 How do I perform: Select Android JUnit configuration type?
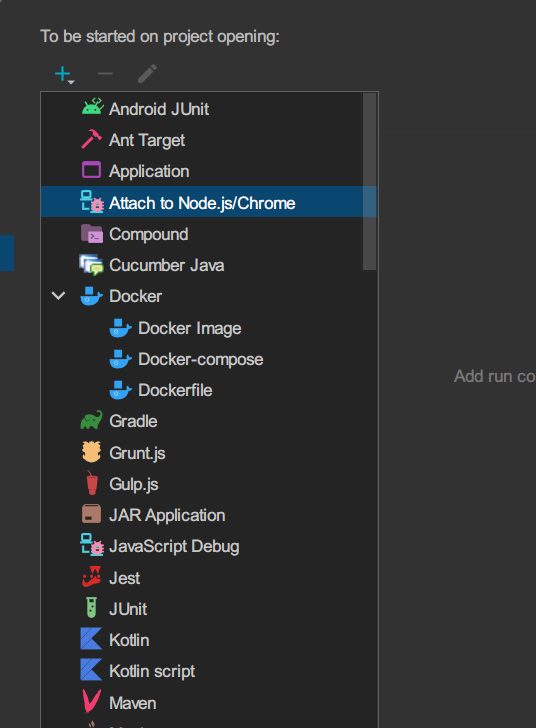[159, 110]
